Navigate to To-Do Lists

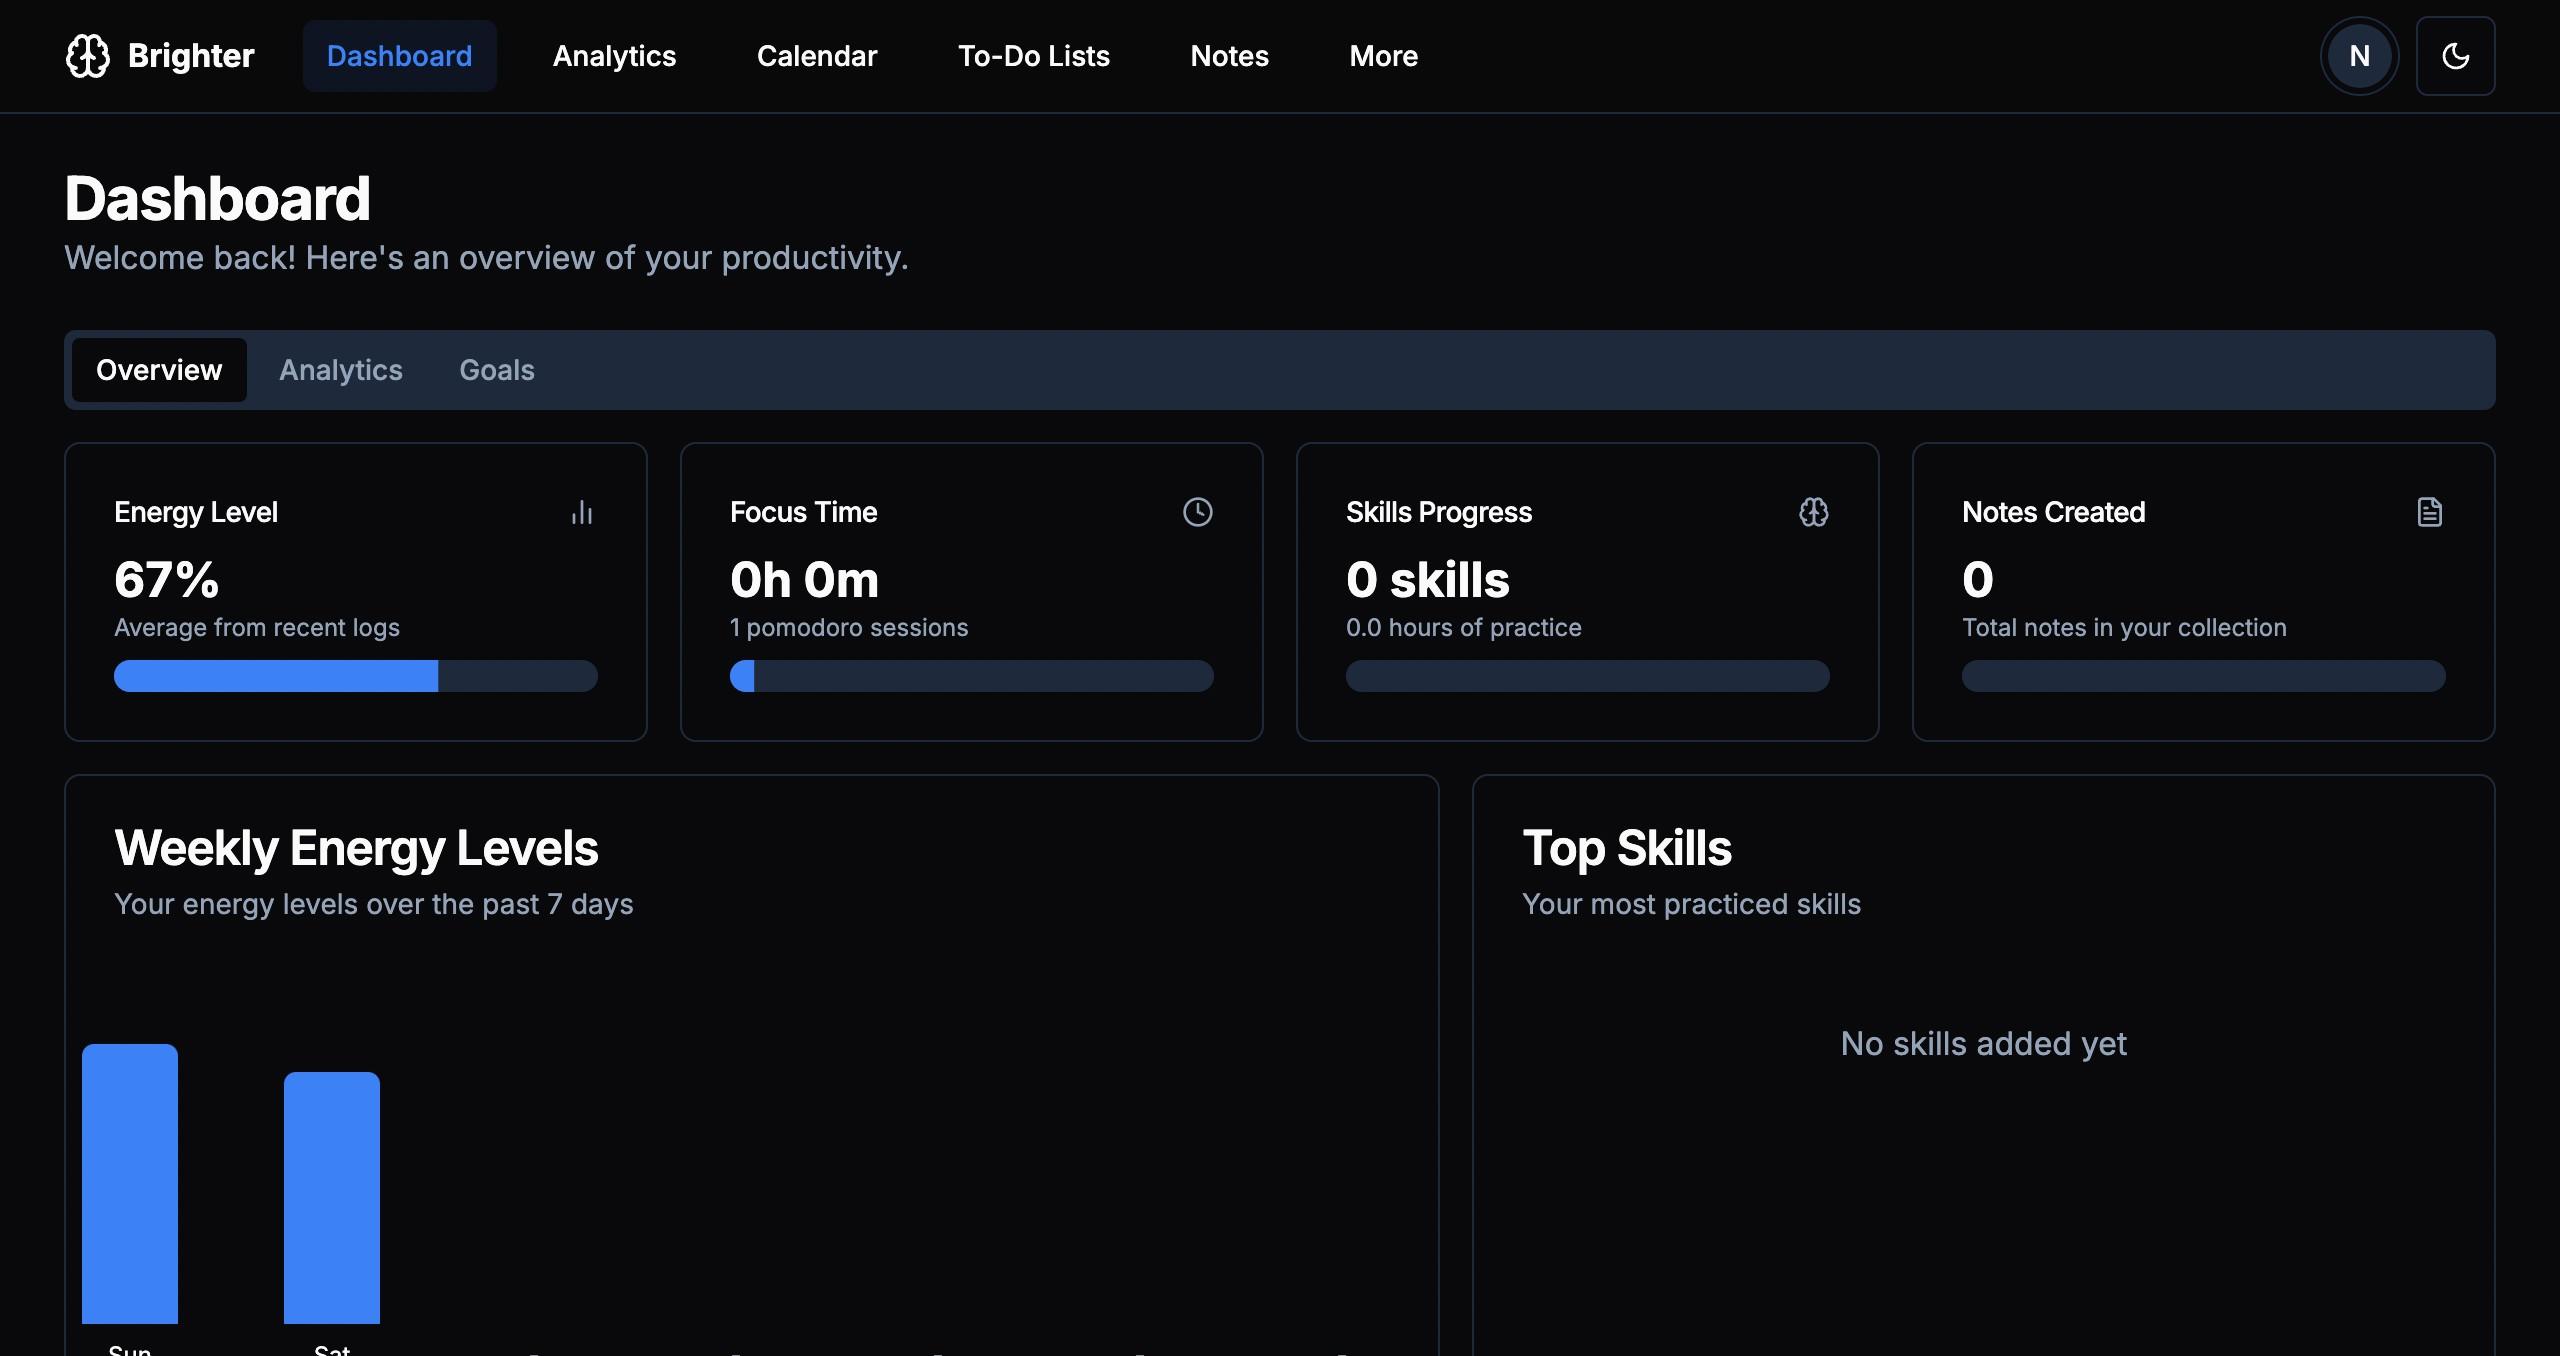click(1034, 56)
